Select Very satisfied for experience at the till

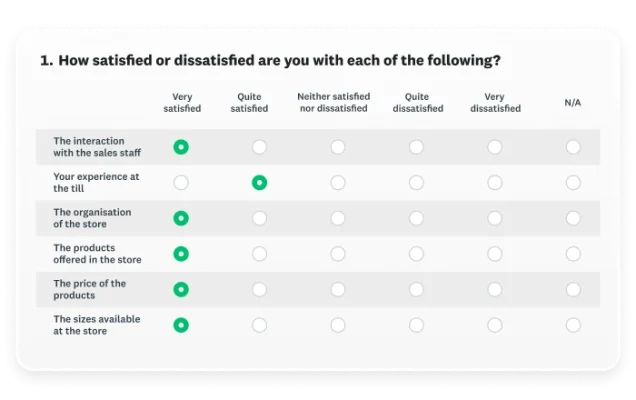pyautogui.click(x=181, y=183)
